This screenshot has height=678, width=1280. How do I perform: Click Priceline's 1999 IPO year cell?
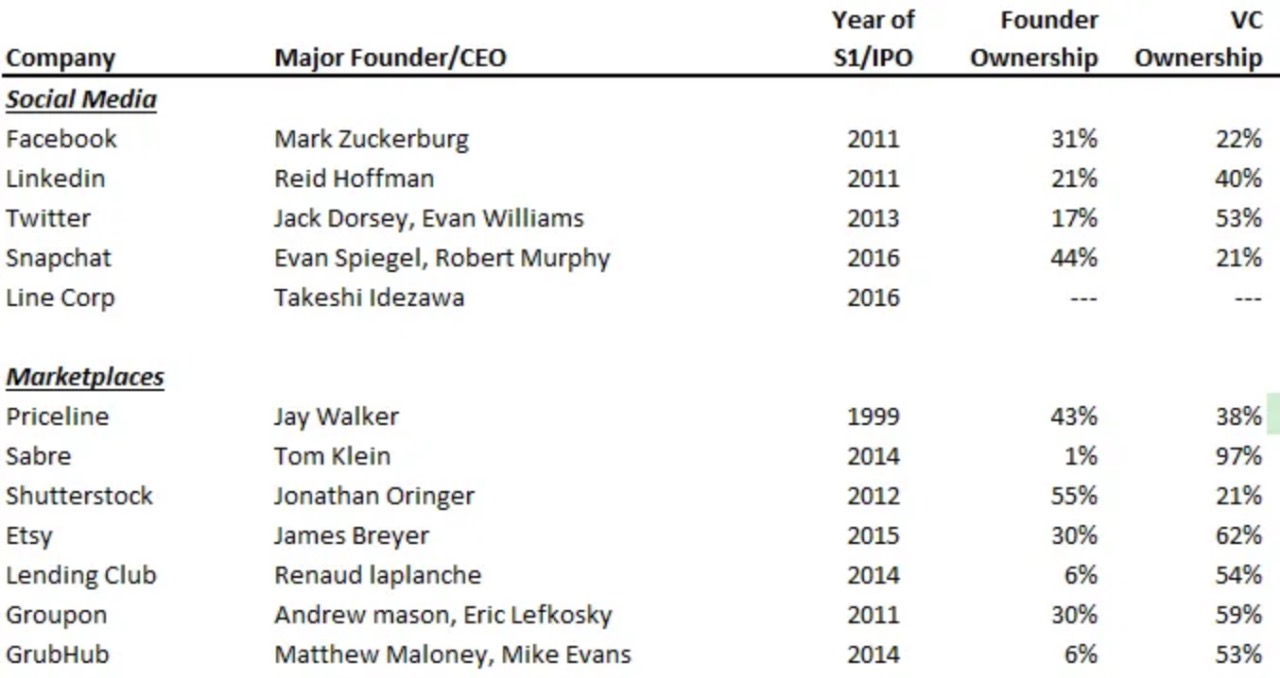pos(873,417)
